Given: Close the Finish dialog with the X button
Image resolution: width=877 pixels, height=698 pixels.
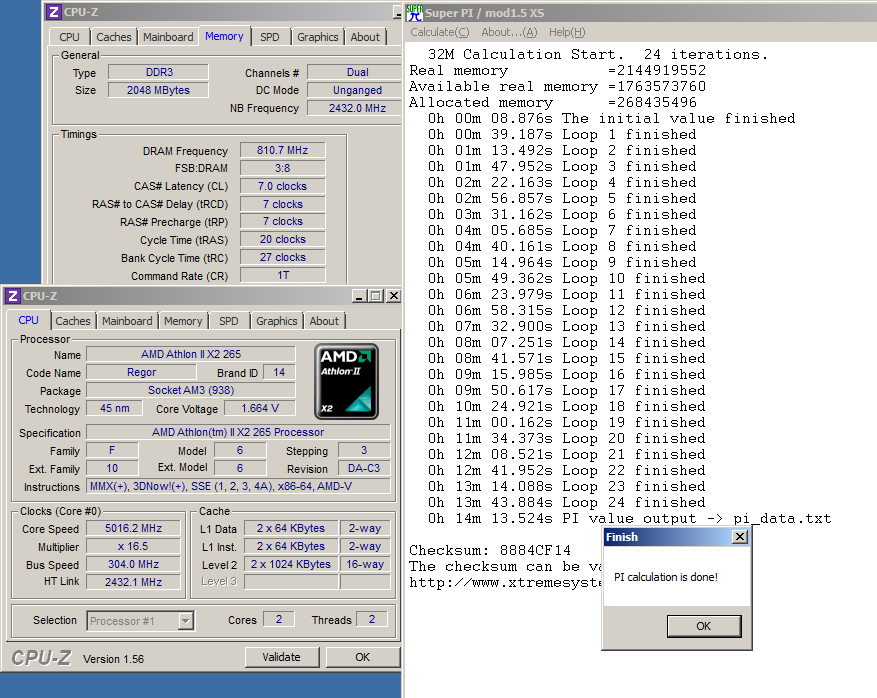Looking at the screenshot, I should click(740, 537).
